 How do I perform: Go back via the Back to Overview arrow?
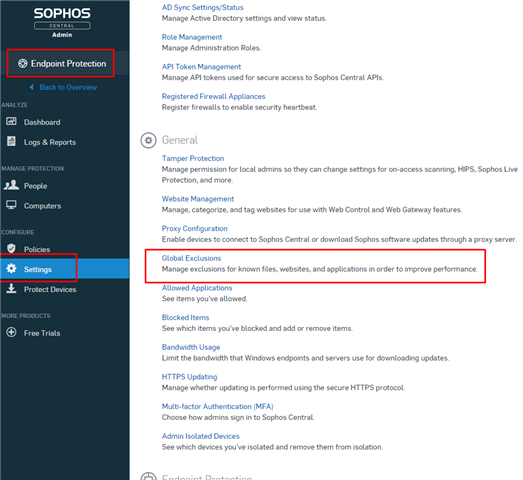[32, 87]
